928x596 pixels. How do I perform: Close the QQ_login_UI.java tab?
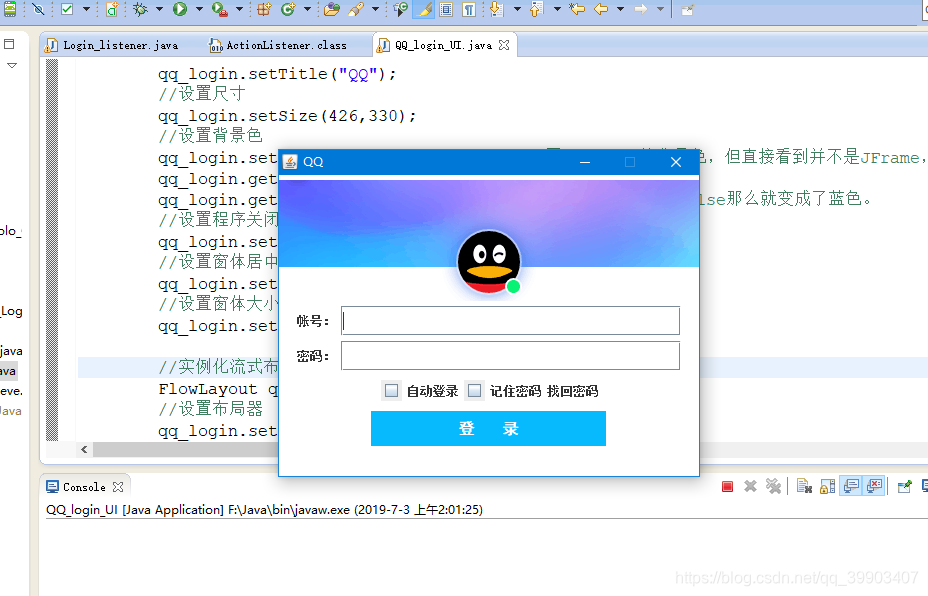504,45
